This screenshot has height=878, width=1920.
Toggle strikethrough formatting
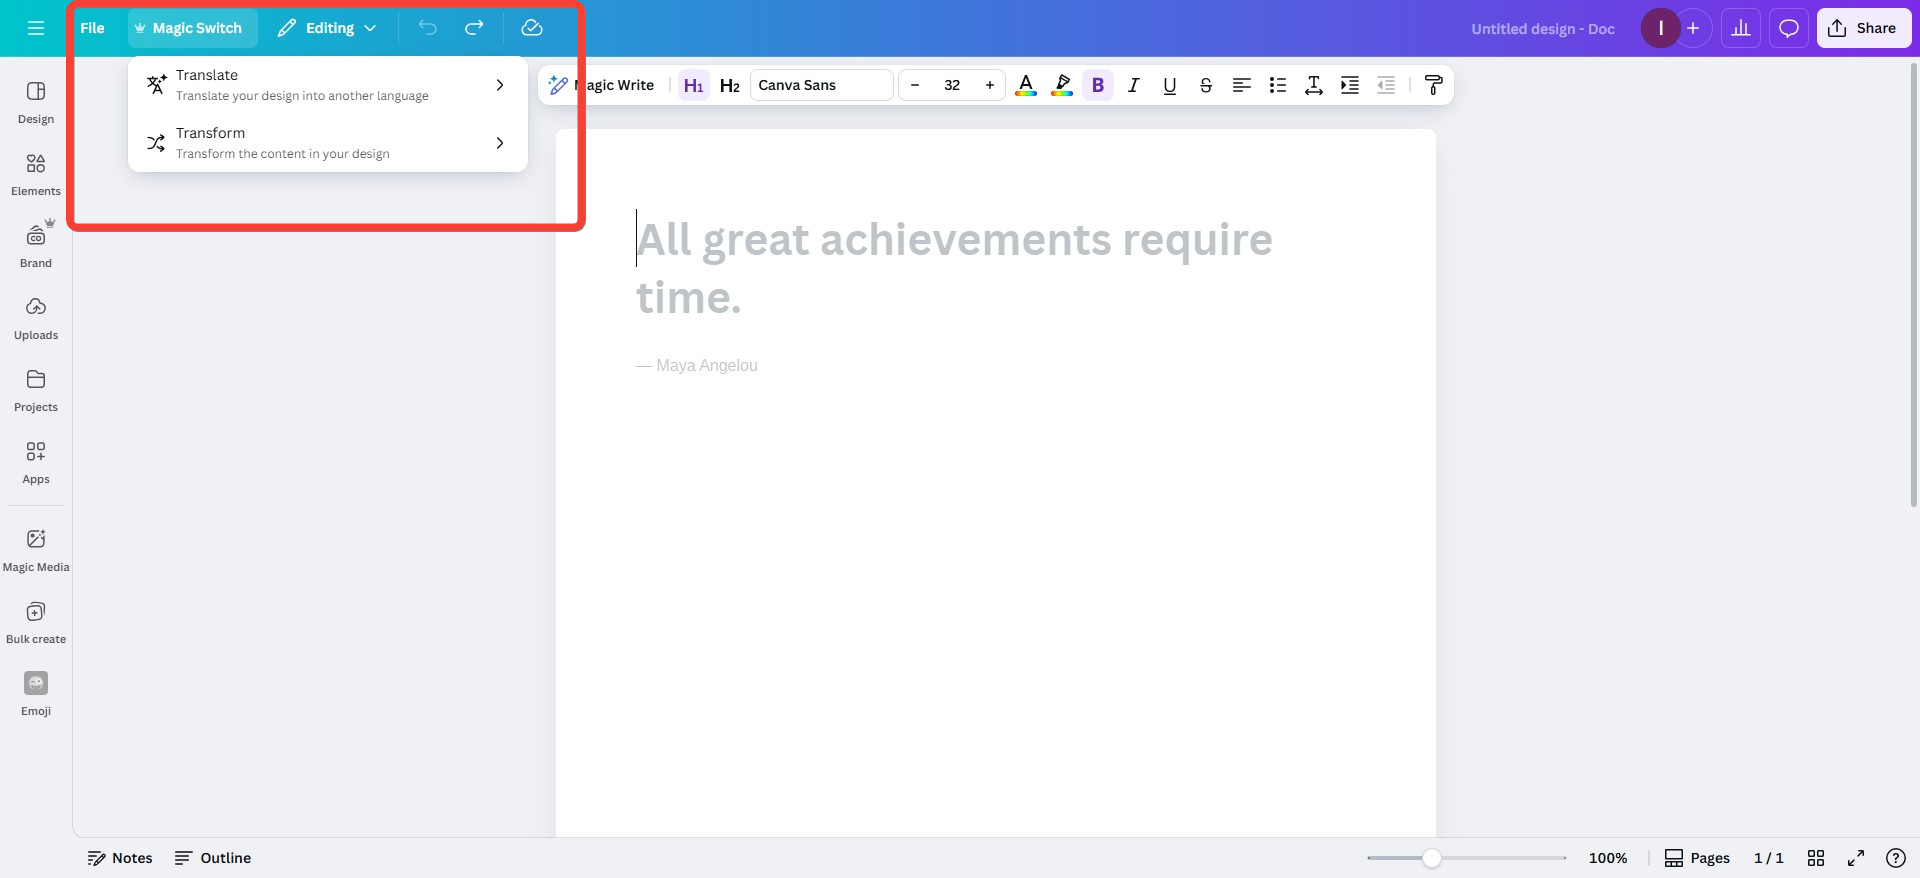pyautogui.click(x=1206, y=85)
